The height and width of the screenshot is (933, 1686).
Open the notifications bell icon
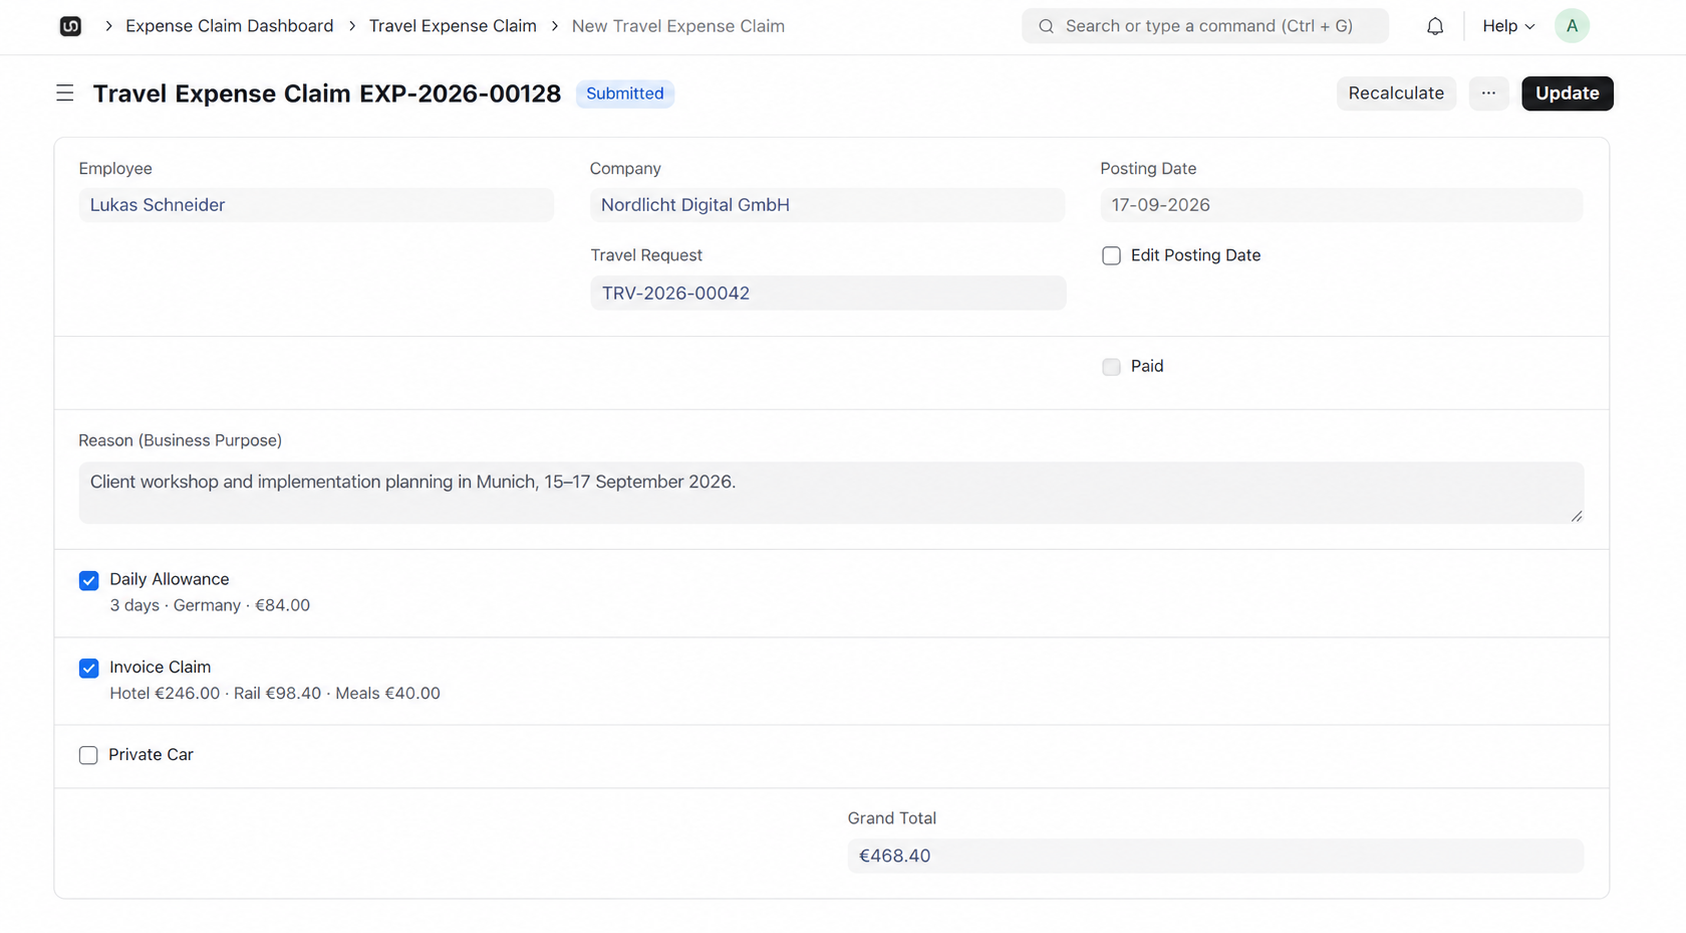coord(1435,26)
